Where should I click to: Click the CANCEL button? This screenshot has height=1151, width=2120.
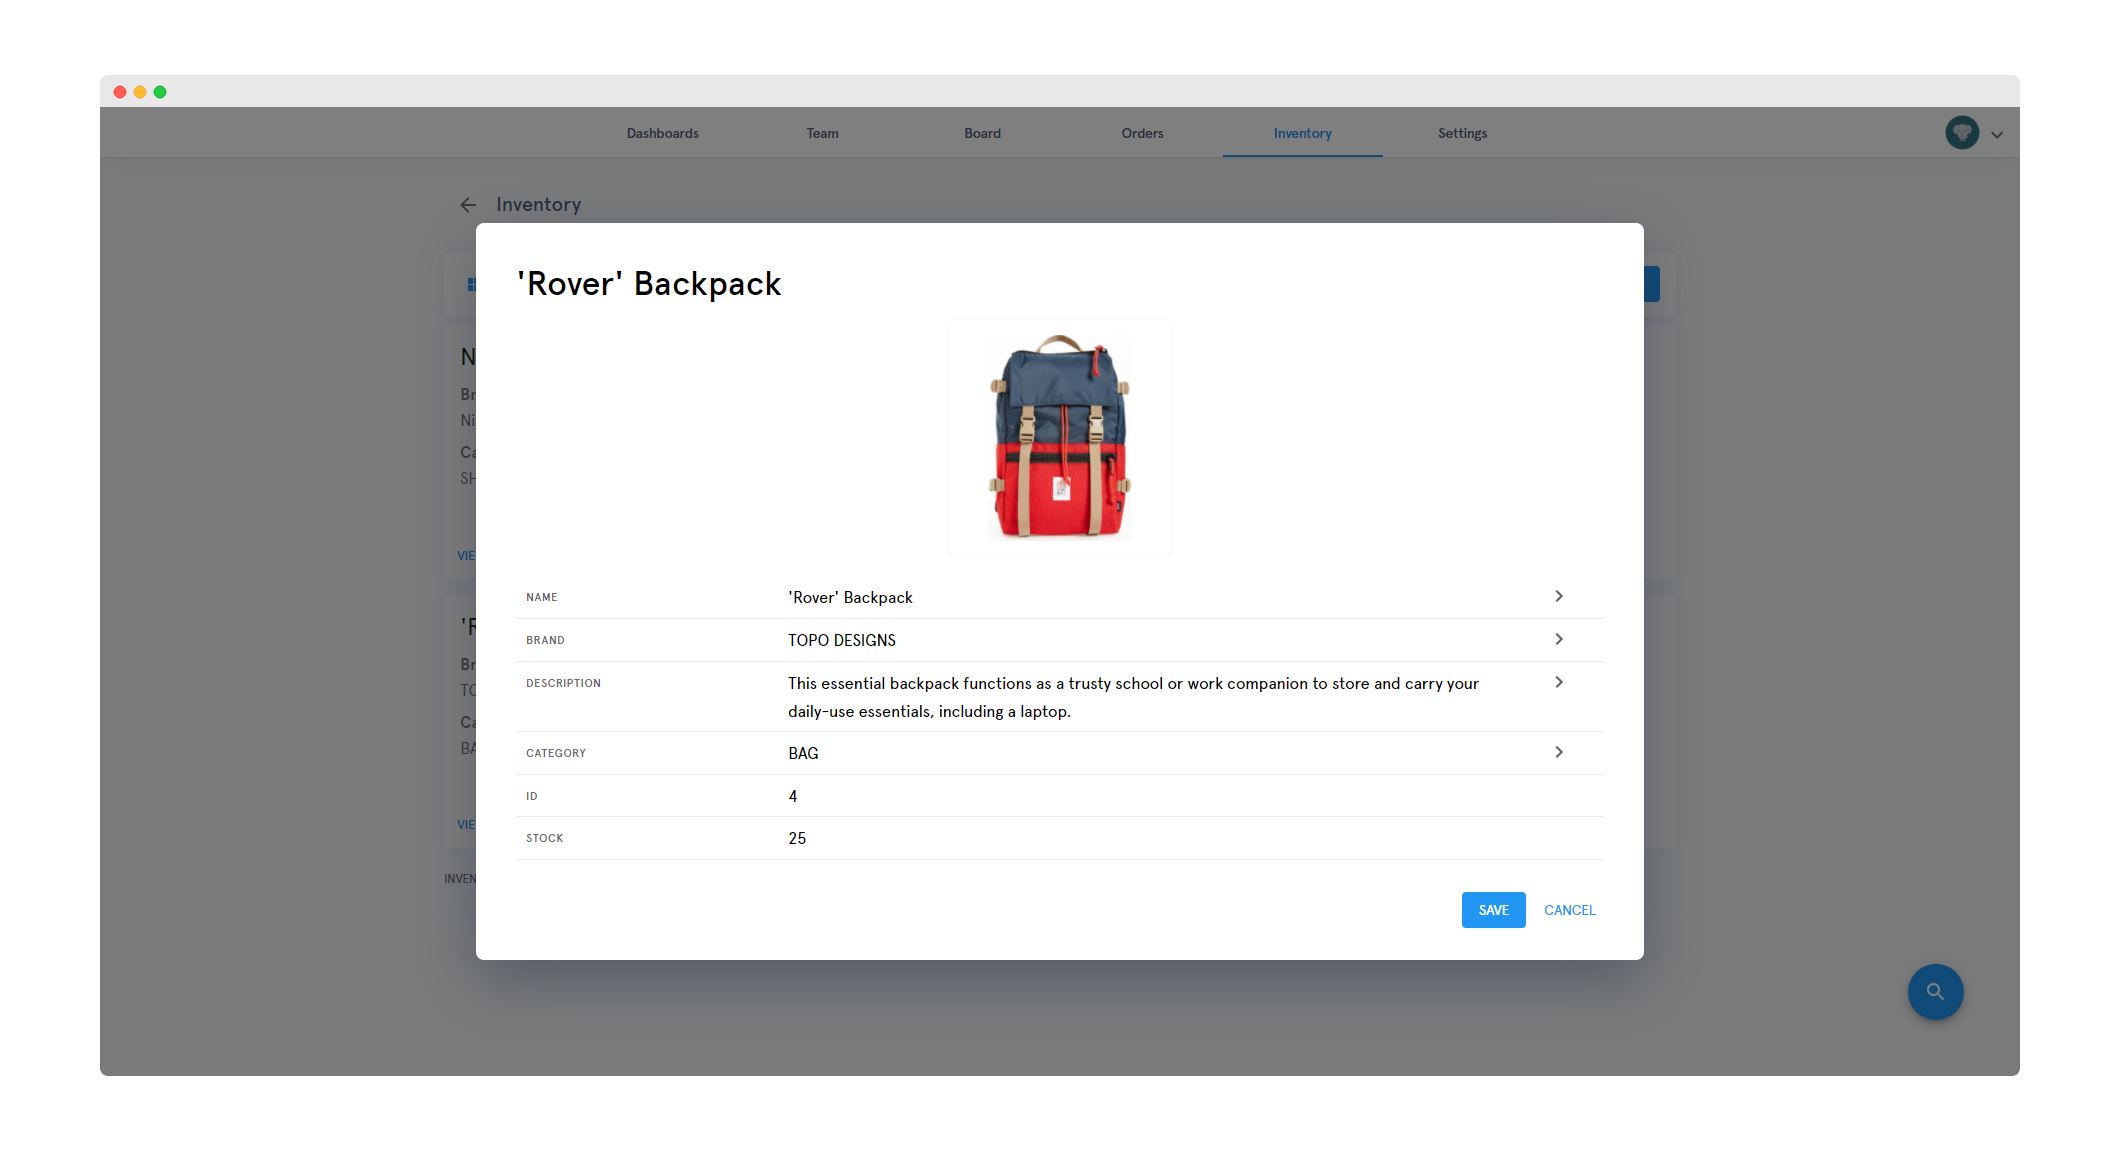tap(1569, 910)
